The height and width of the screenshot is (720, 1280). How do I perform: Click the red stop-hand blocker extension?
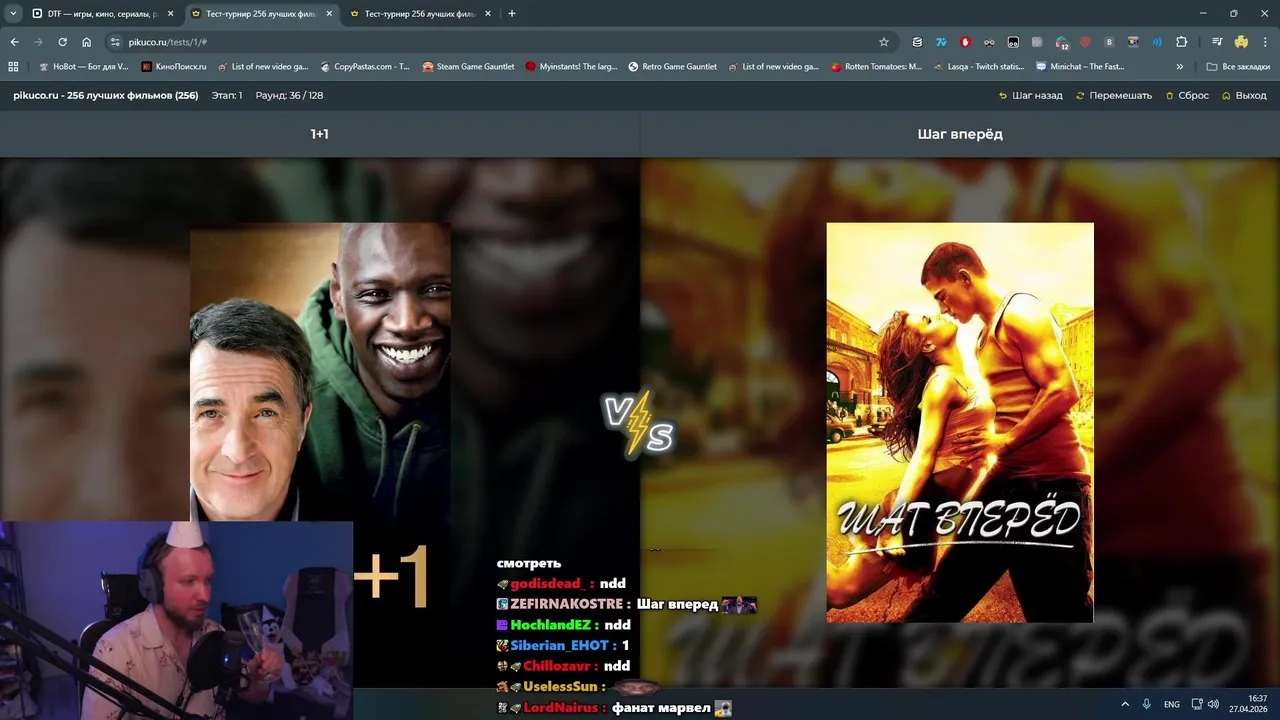(x=965, y=42)
